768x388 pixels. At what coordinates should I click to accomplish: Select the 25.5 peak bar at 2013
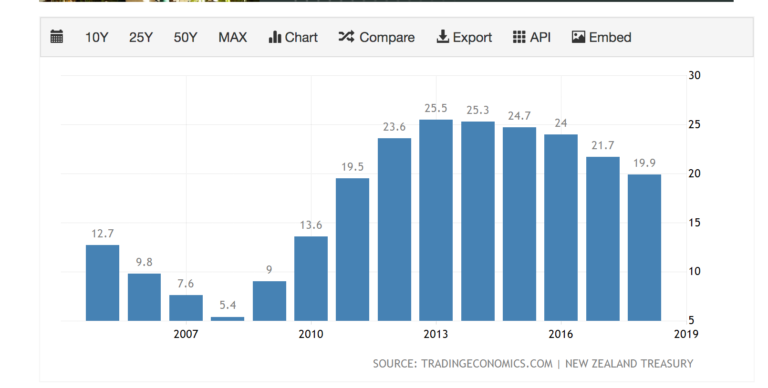(x=436, y=220)
